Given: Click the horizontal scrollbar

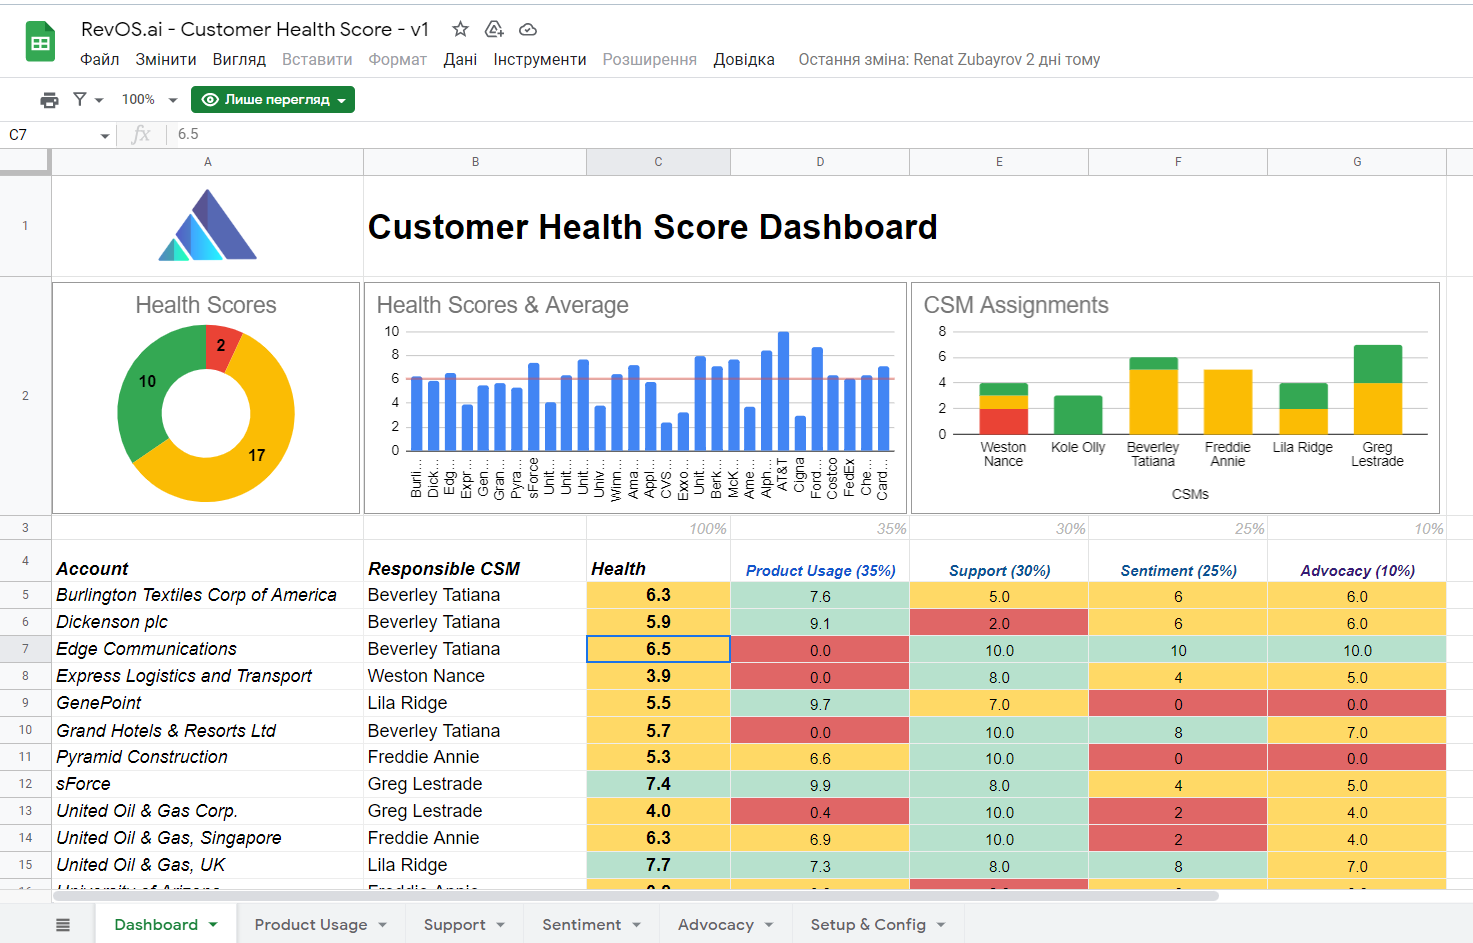Looking at the screenshot, I should pyautogui.click(x=635, y=896).
